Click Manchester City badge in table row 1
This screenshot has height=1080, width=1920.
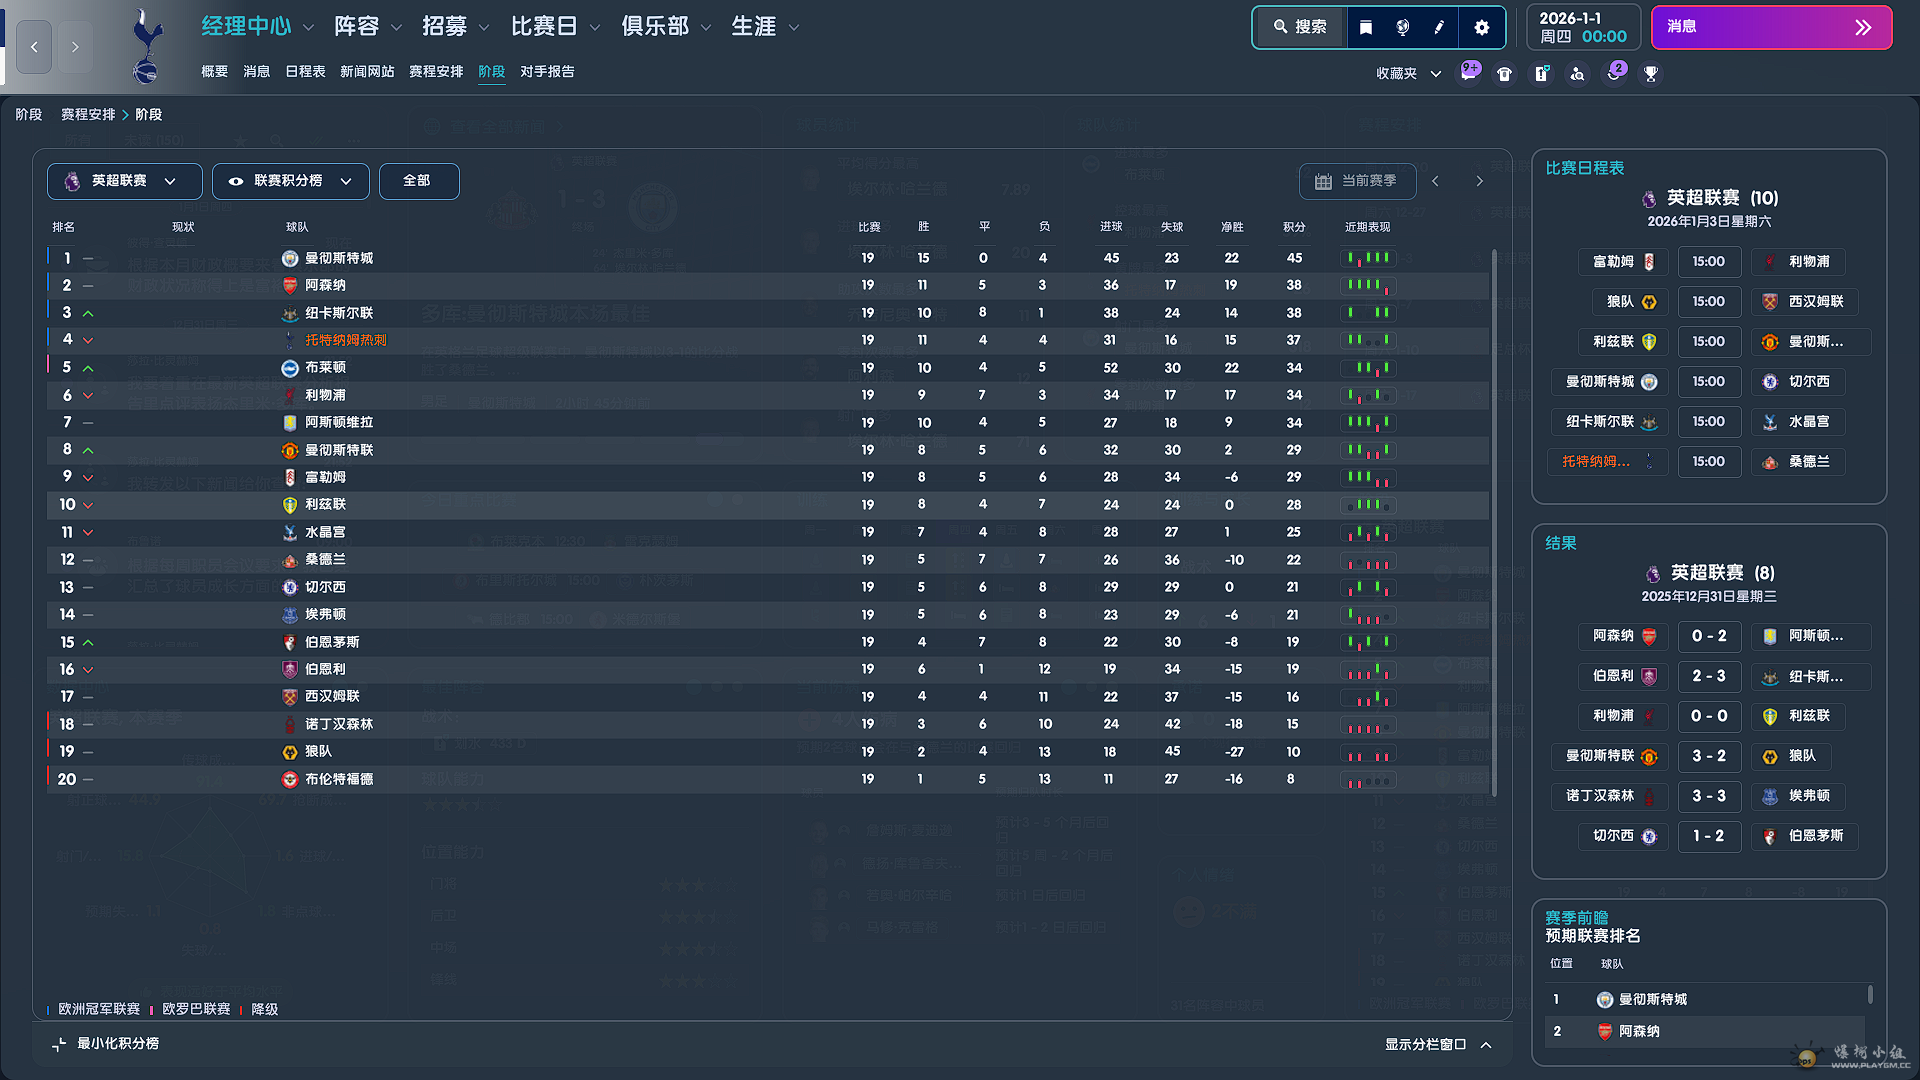[x=290, y=259]
